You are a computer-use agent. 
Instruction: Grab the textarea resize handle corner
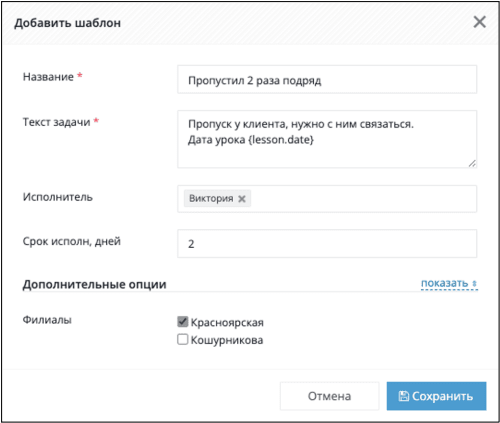tap(472, 163)
